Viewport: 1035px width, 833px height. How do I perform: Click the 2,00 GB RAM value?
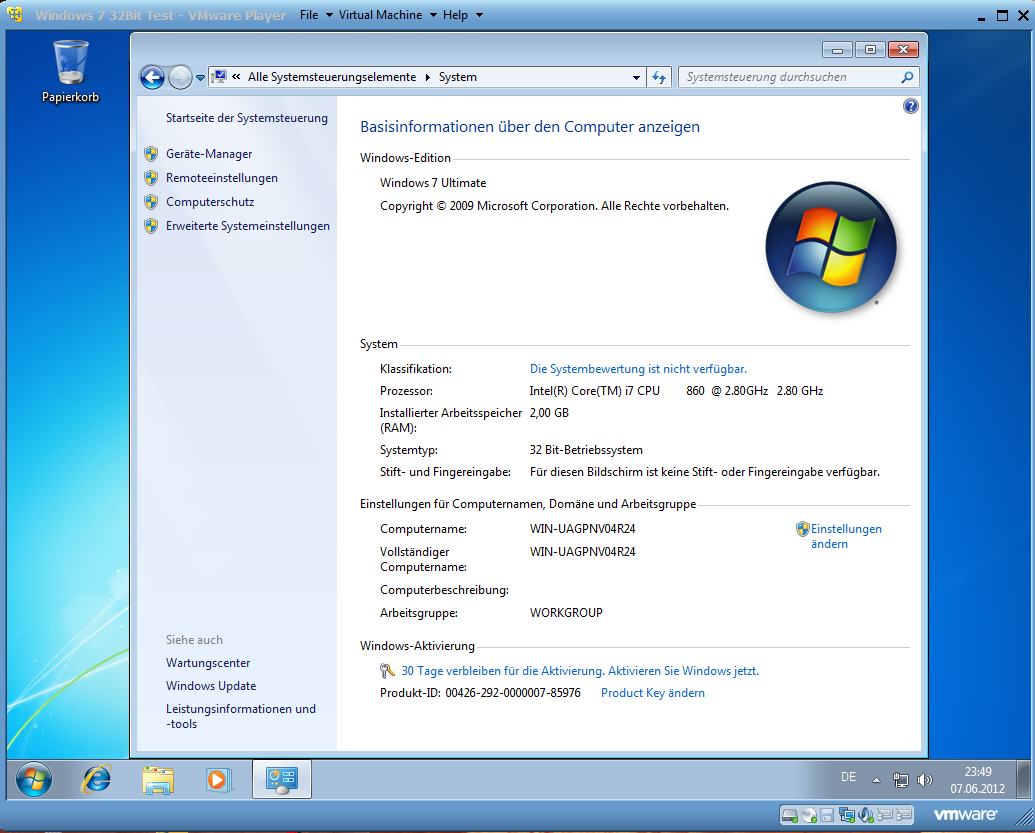549,413
